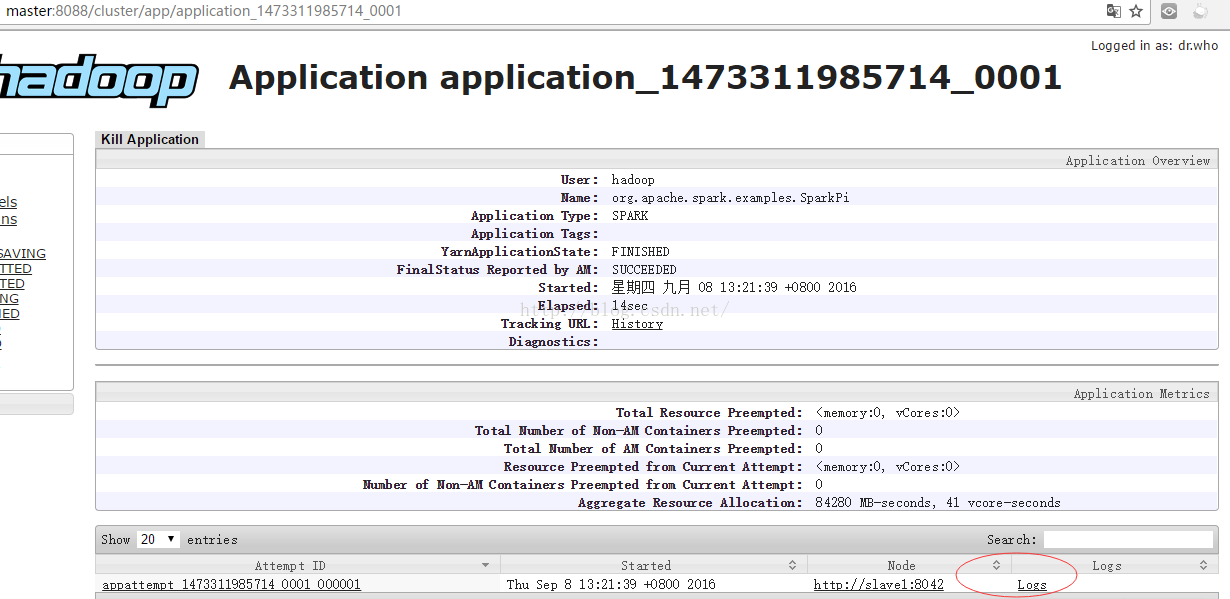
Task: Sort table by Node column arrows
Action: pyautogui.click(x=997, y=566)
